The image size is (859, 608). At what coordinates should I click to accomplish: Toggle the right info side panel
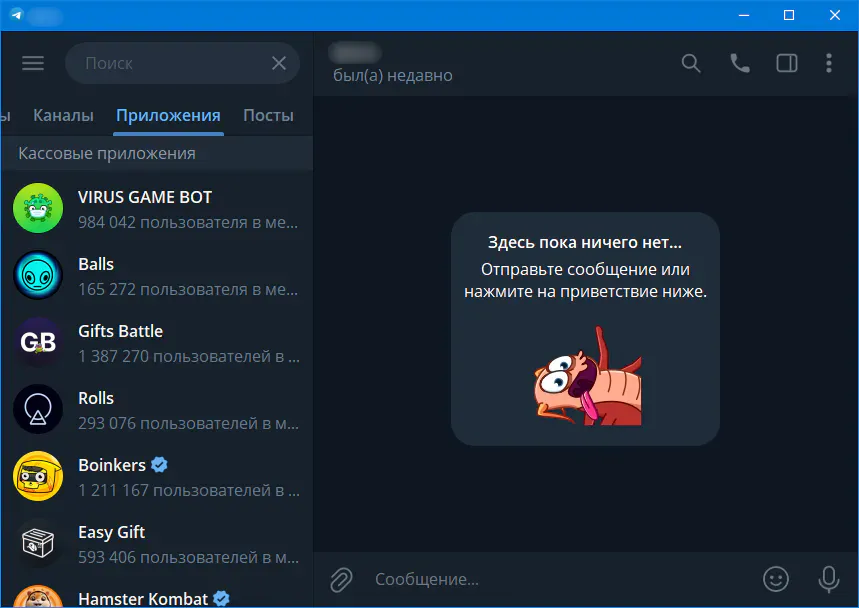click(787, 64)
